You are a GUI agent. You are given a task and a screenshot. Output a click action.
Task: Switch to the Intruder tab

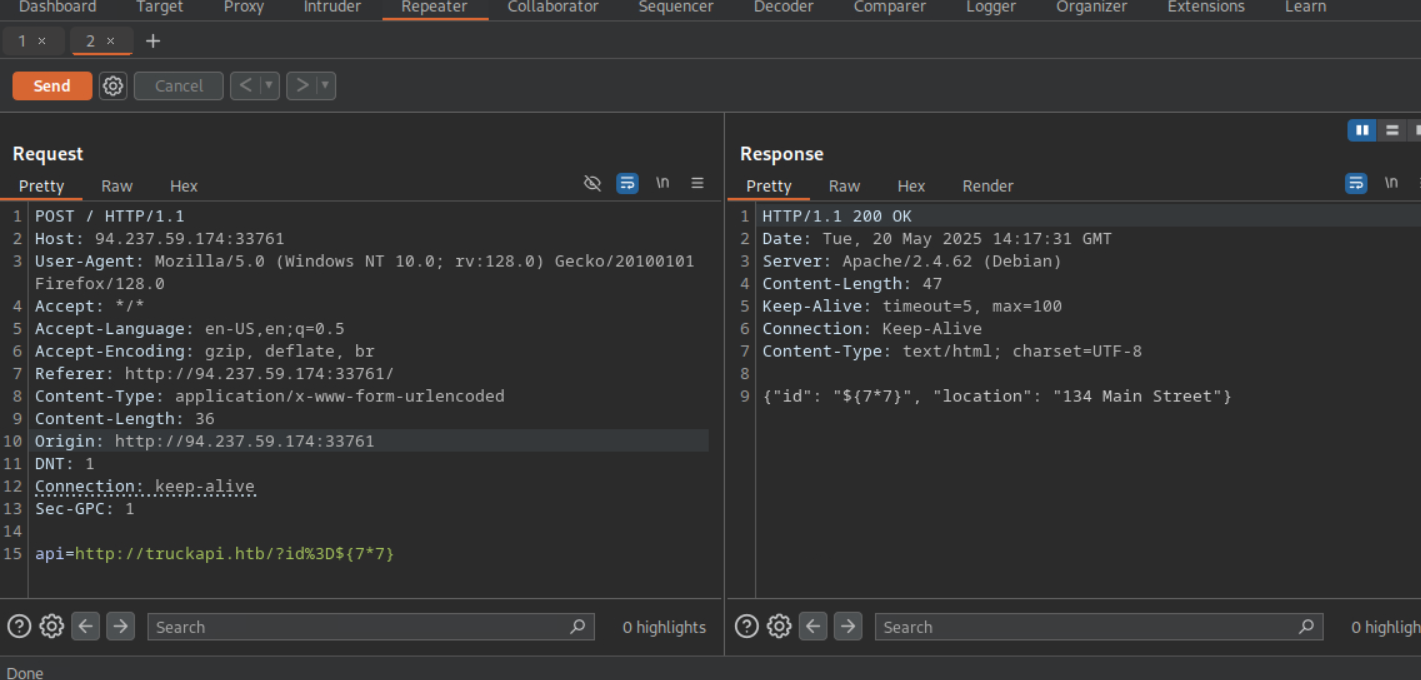(332, 7)
